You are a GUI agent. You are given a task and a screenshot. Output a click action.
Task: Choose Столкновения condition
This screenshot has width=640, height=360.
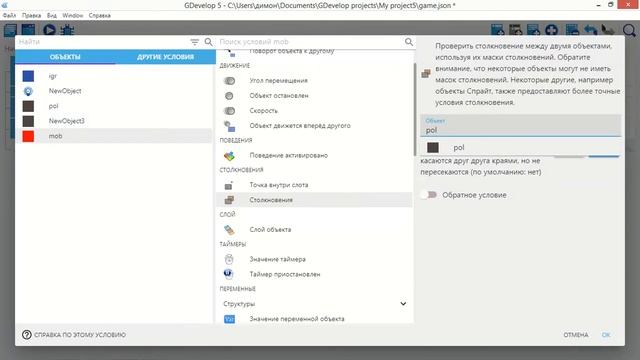[x=314, y=200]
